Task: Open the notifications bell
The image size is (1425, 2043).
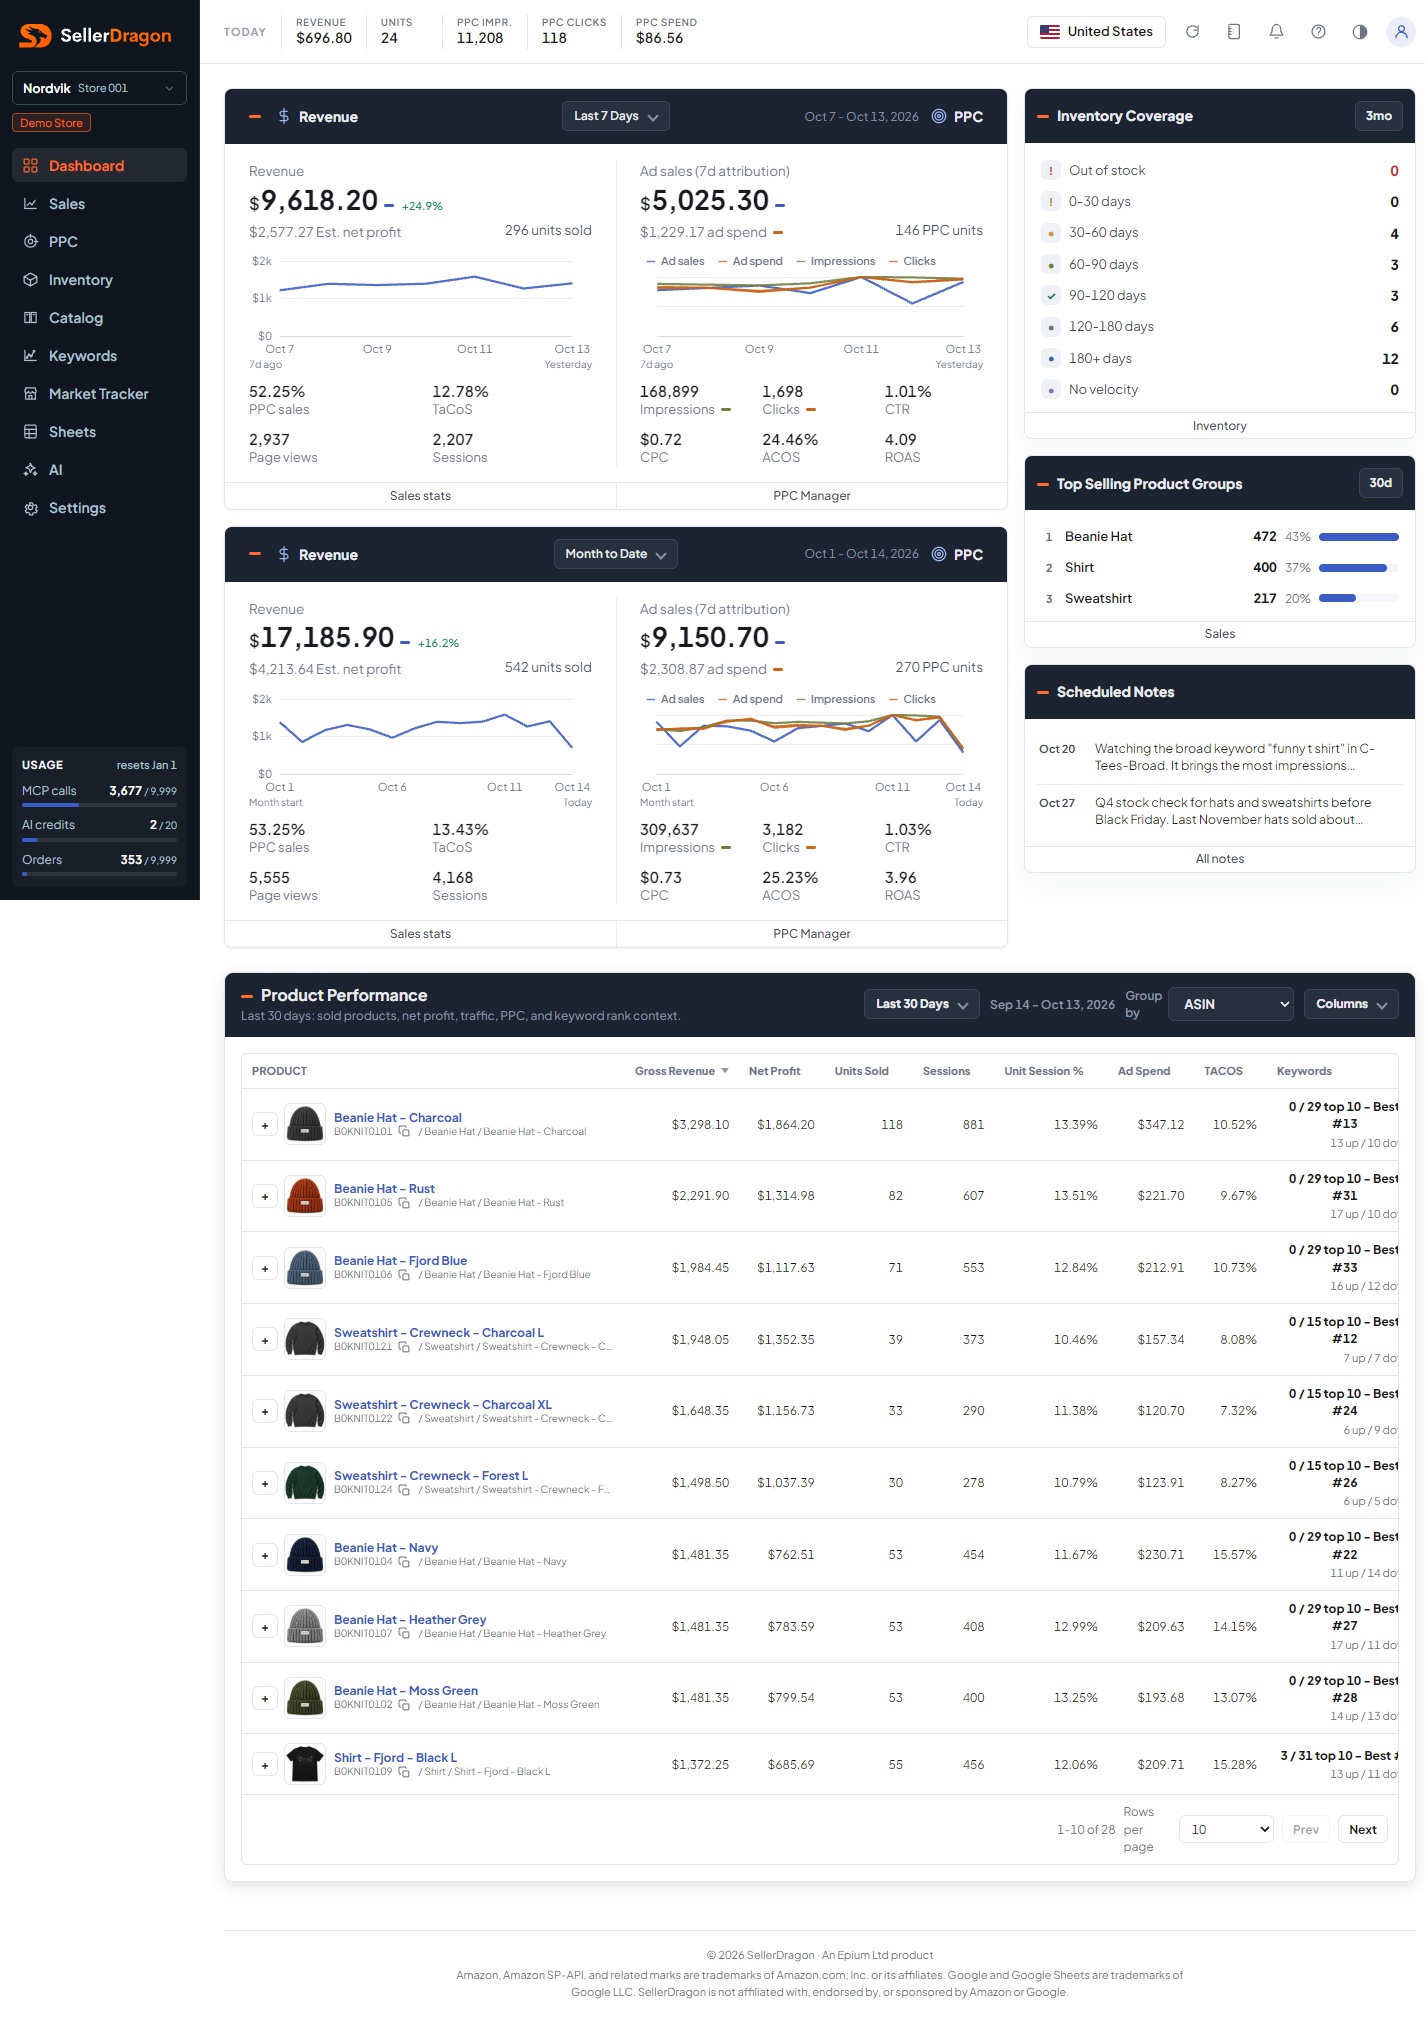Action: pos(1276,32)
